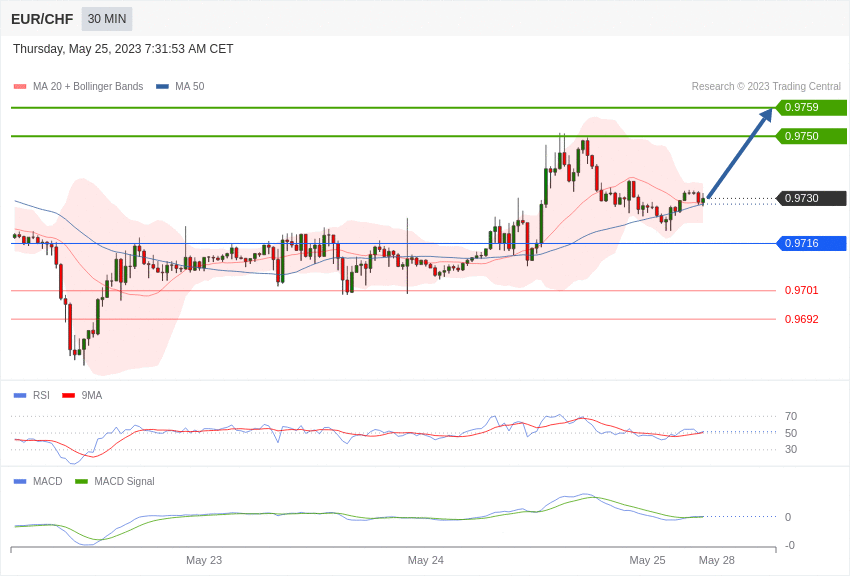Click the RSI 30 axis value
Image resolution: width=850 pixels, height=576 pixels.
[x=791, y=449]
